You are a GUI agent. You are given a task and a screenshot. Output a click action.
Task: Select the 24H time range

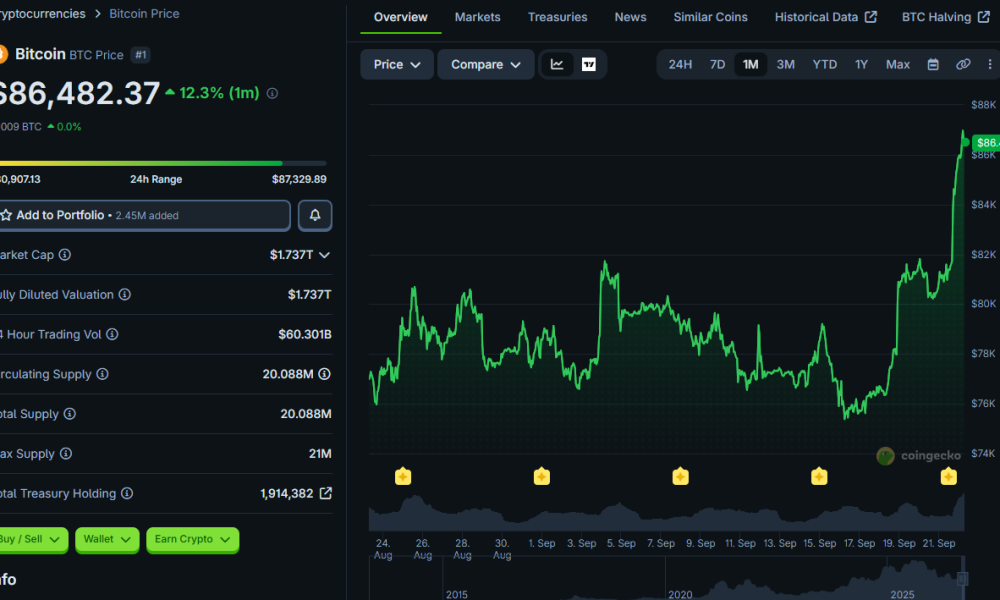(x=680, y=64)
